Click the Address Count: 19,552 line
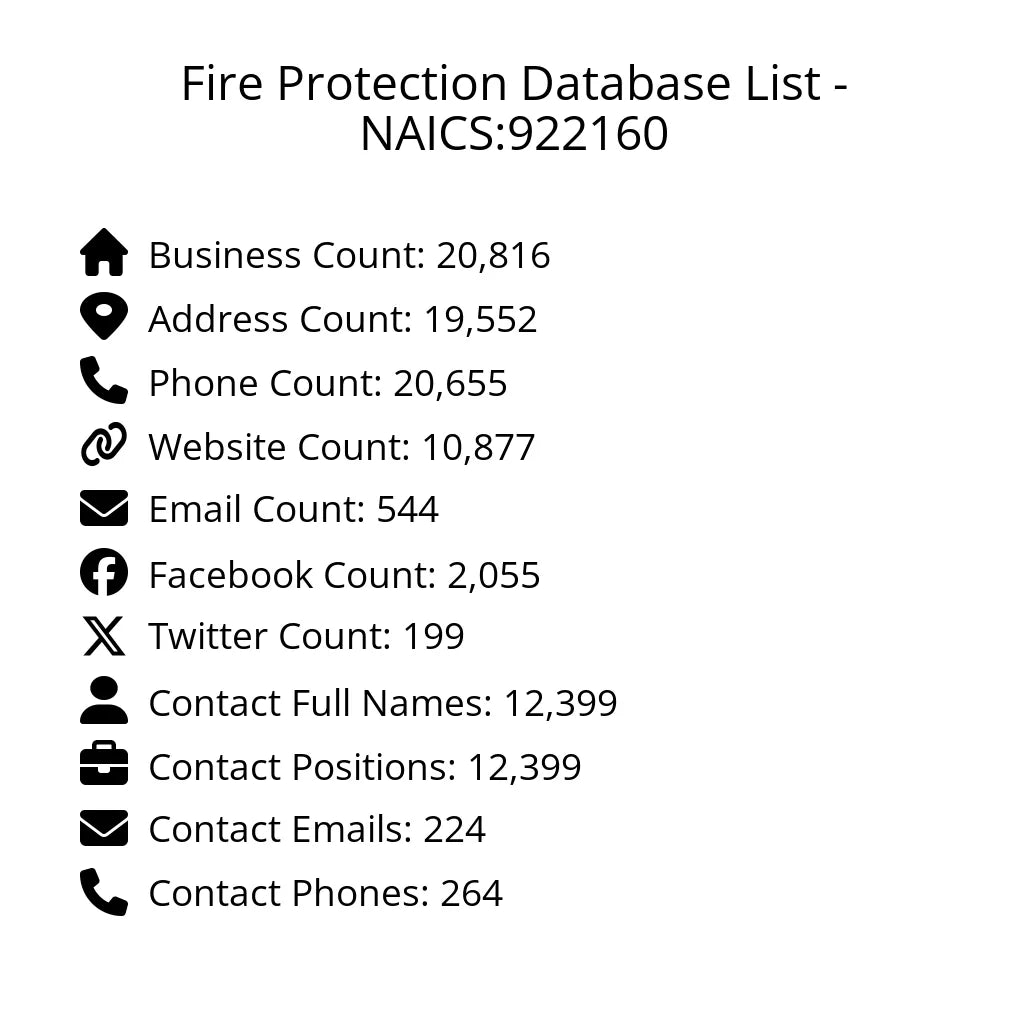Image resolution: width=1024 pixels, height=1024 pixels. pos(343,320)
